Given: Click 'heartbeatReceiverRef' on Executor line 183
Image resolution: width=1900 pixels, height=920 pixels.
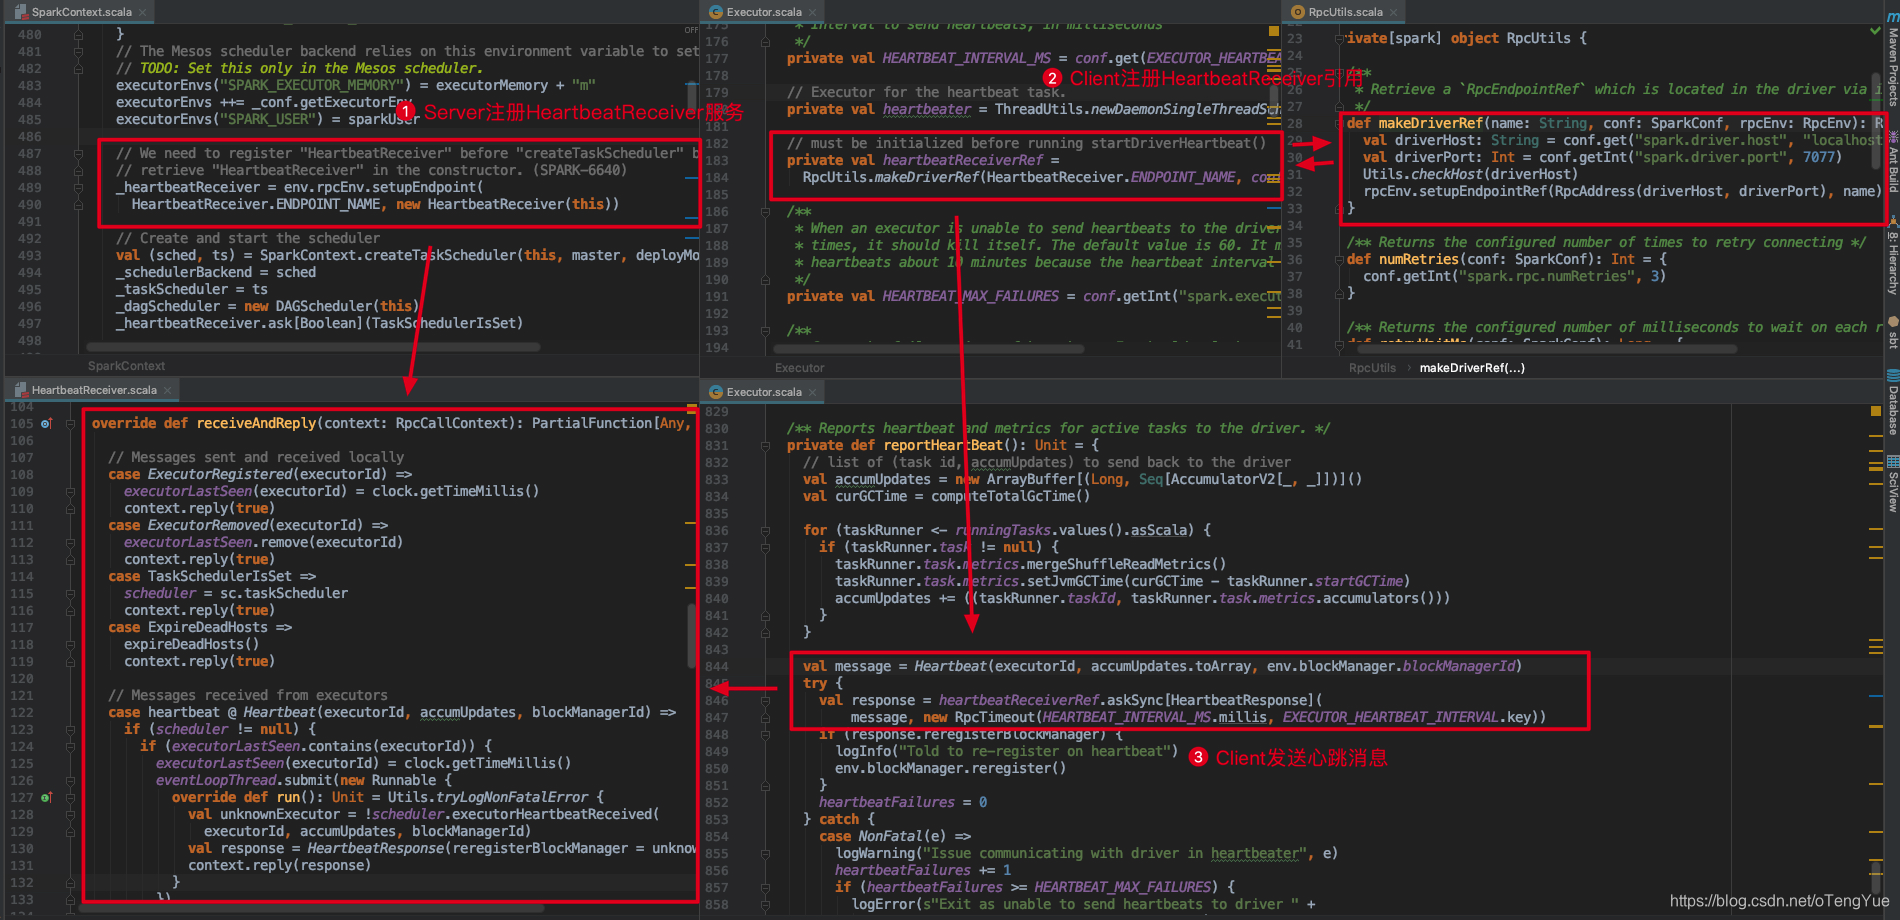Looking at the screenshot, I should tap(963, 160).
